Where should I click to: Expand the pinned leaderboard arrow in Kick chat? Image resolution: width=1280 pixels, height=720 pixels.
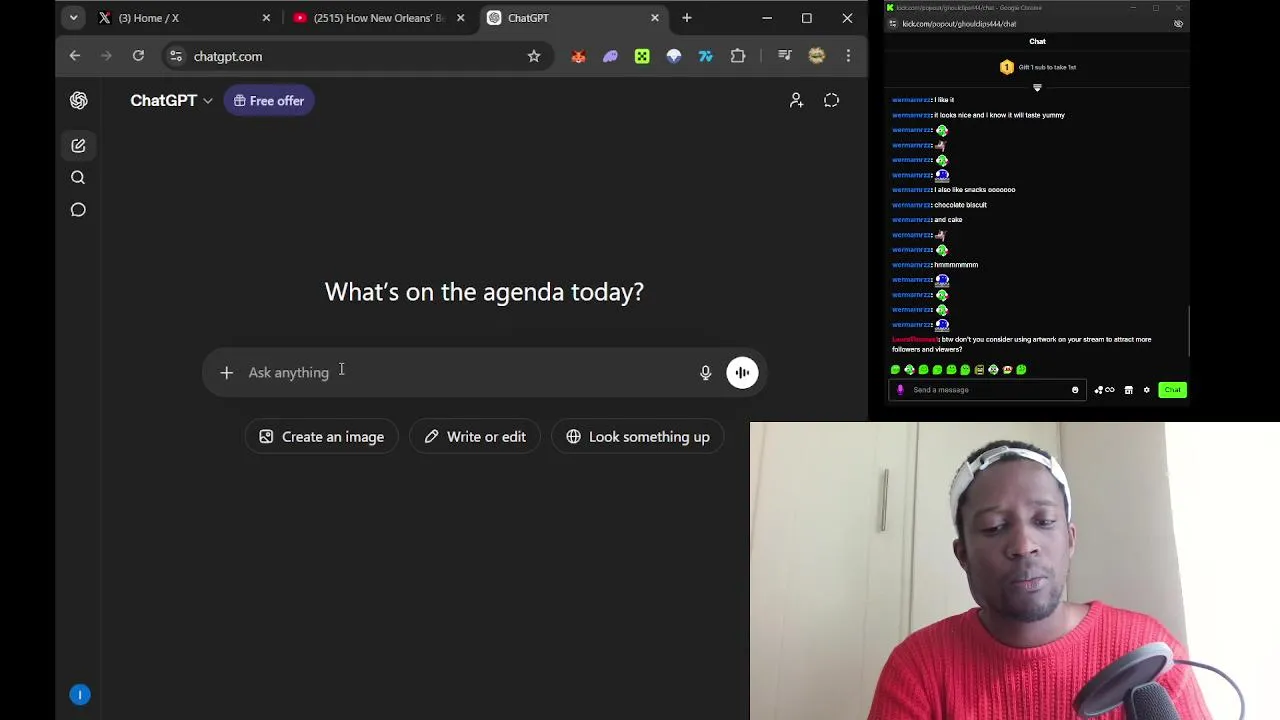pos(1037,88)
